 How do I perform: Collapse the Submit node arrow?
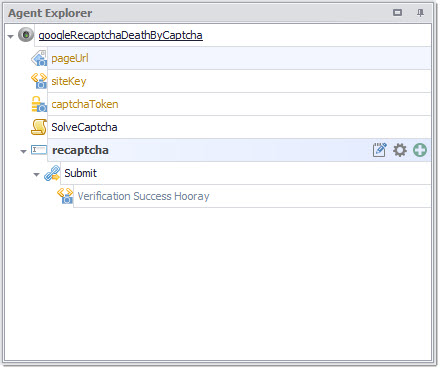point(36,175)
